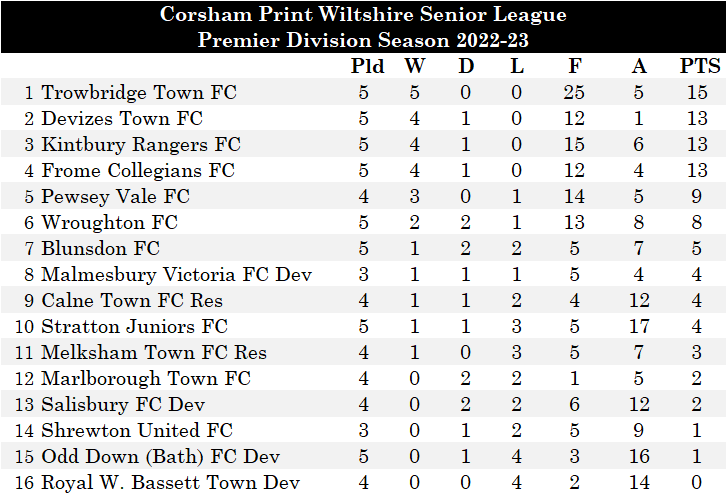726x495 pixels.
Task: Select Royal W. Bassett Town Dev
Action: click(170, 483)
